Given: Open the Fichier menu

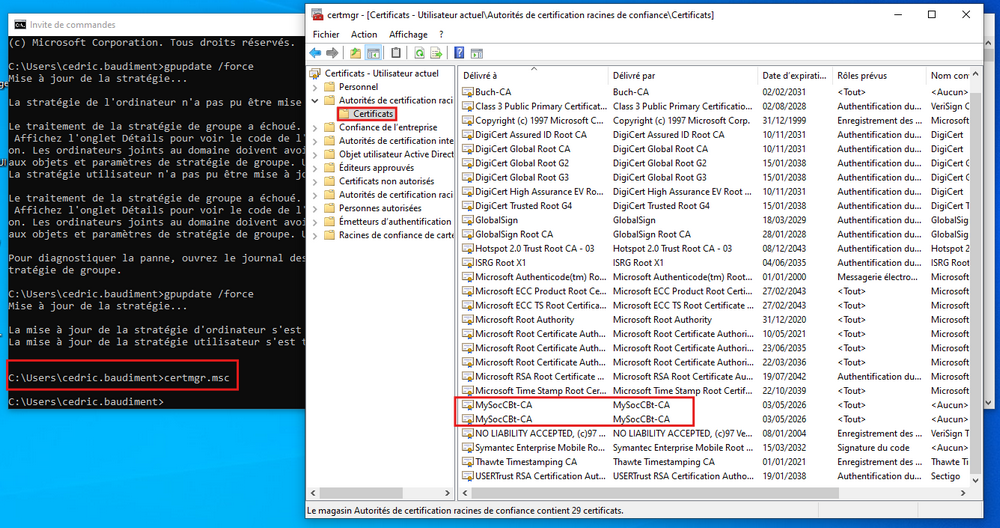Looking at the screenshot, I should pos(326,34).
